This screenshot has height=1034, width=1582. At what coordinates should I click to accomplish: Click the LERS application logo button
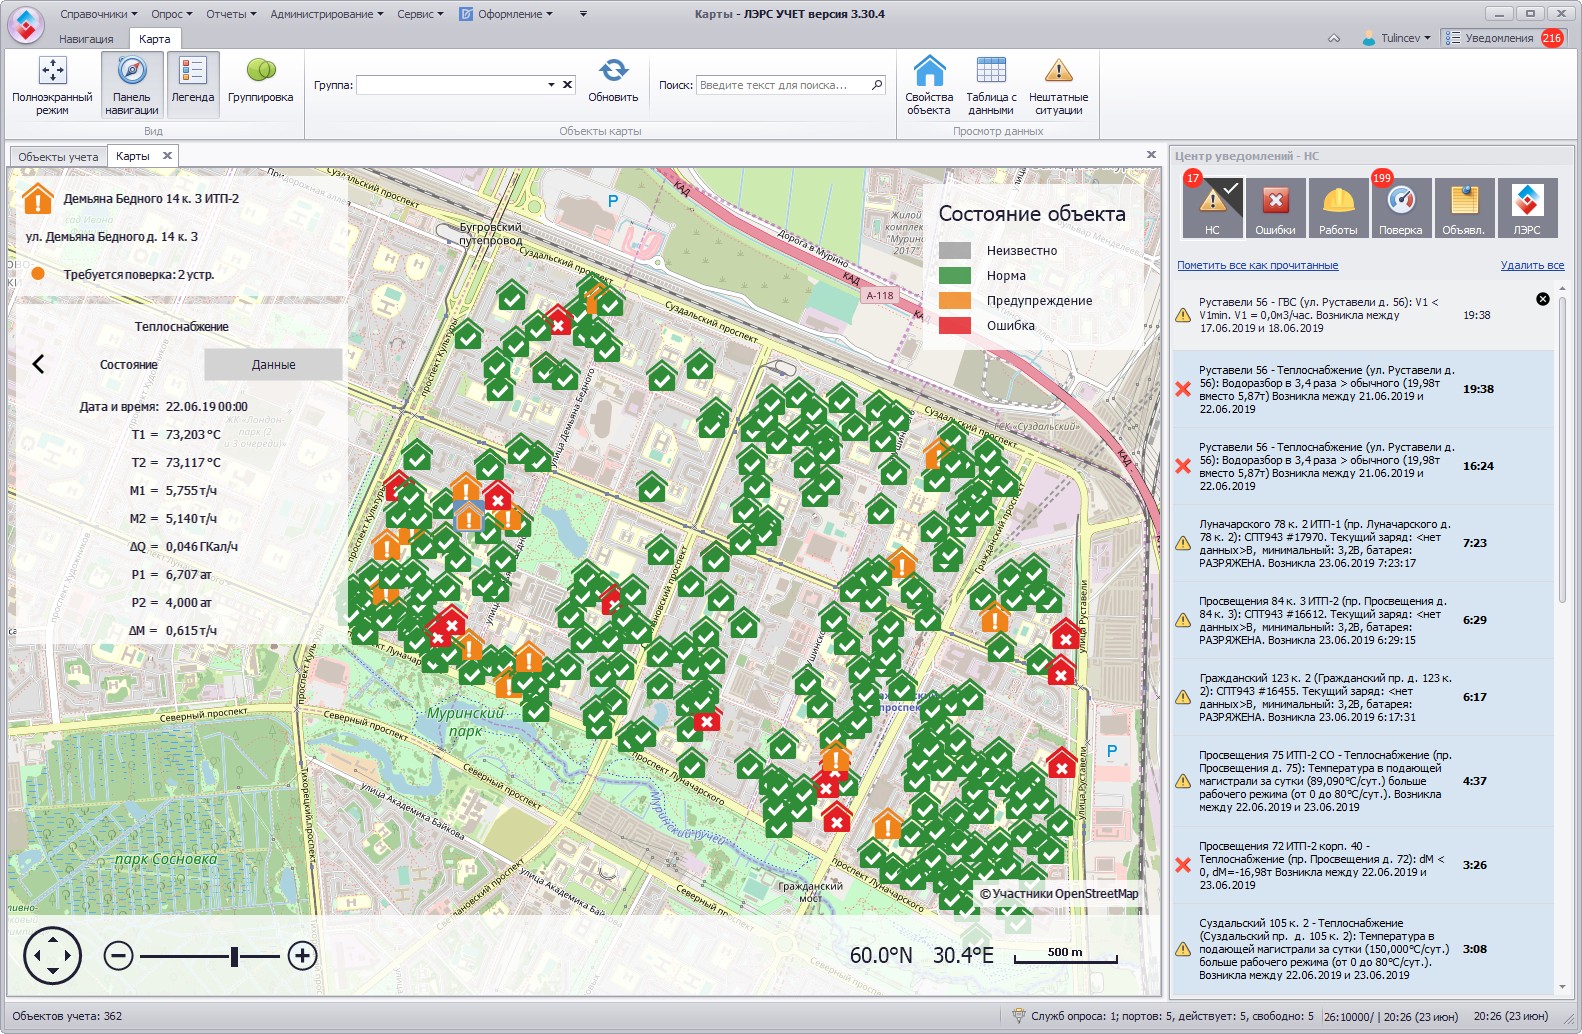(26, 24)
